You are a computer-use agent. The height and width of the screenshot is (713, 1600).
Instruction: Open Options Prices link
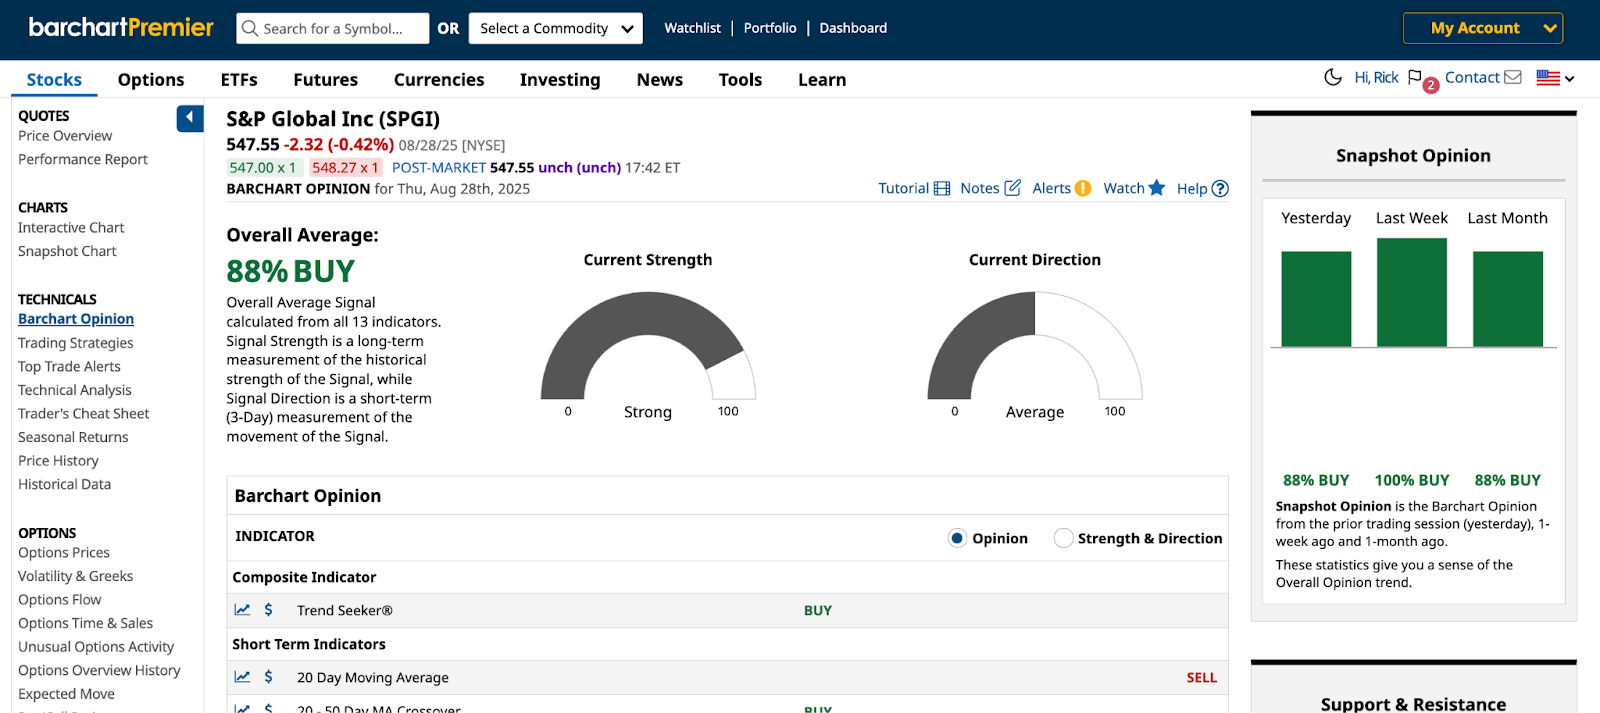(x=64, y=552)
